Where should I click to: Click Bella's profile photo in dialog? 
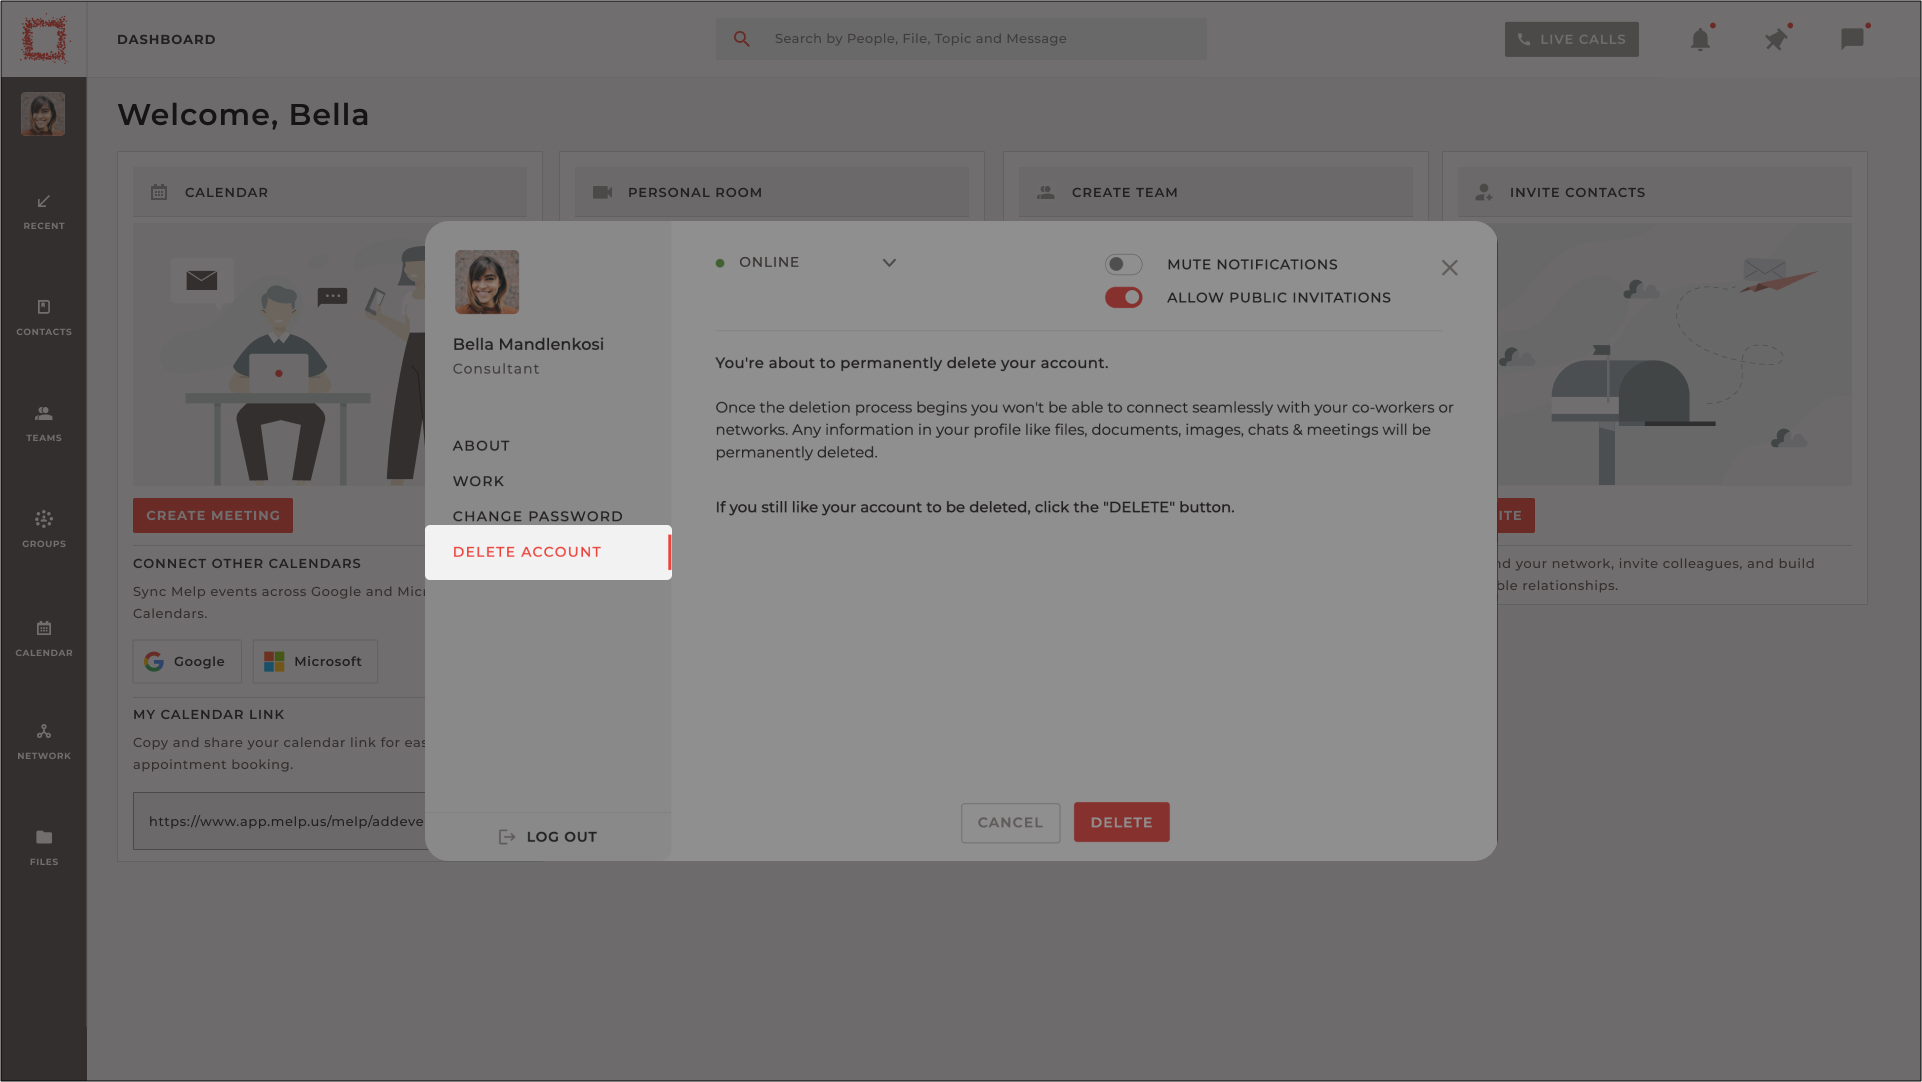pyautogui.click(x=487, y=282)
